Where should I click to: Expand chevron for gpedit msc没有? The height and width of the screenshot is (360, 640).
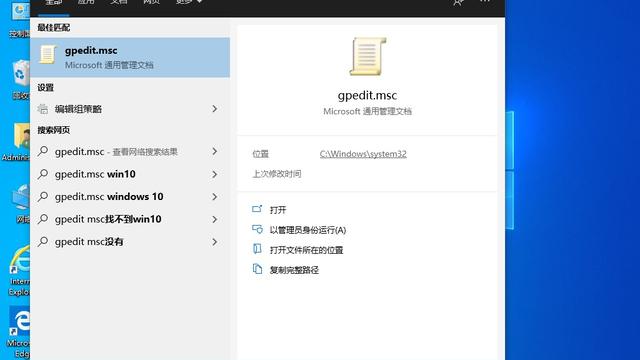[215, 242]
